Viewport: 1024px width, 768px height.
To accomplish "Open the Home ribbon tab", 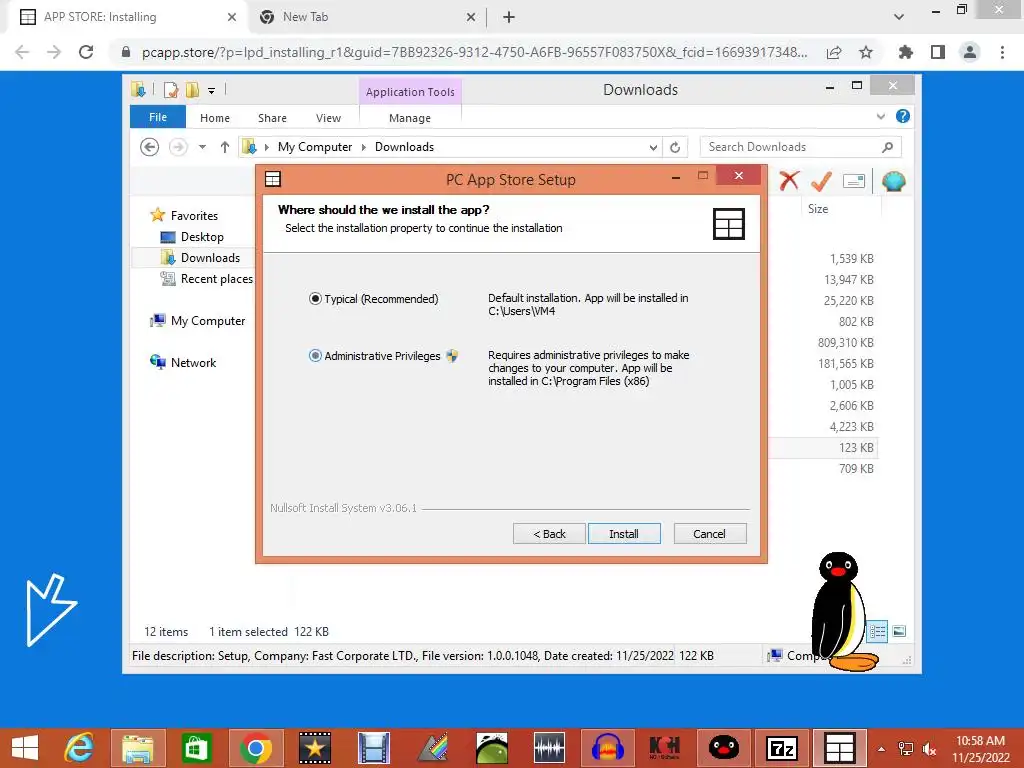I will coord(215,118).
